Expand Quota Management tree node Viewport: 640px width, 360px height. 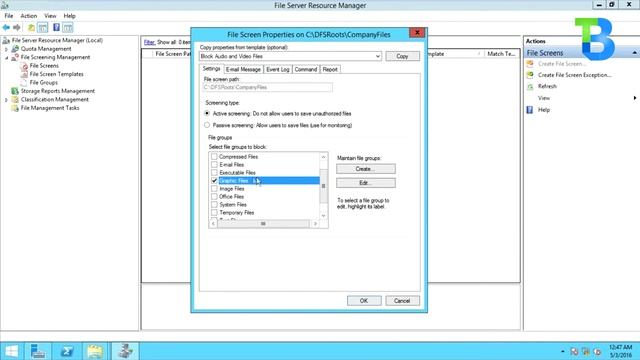coord(6,49)
